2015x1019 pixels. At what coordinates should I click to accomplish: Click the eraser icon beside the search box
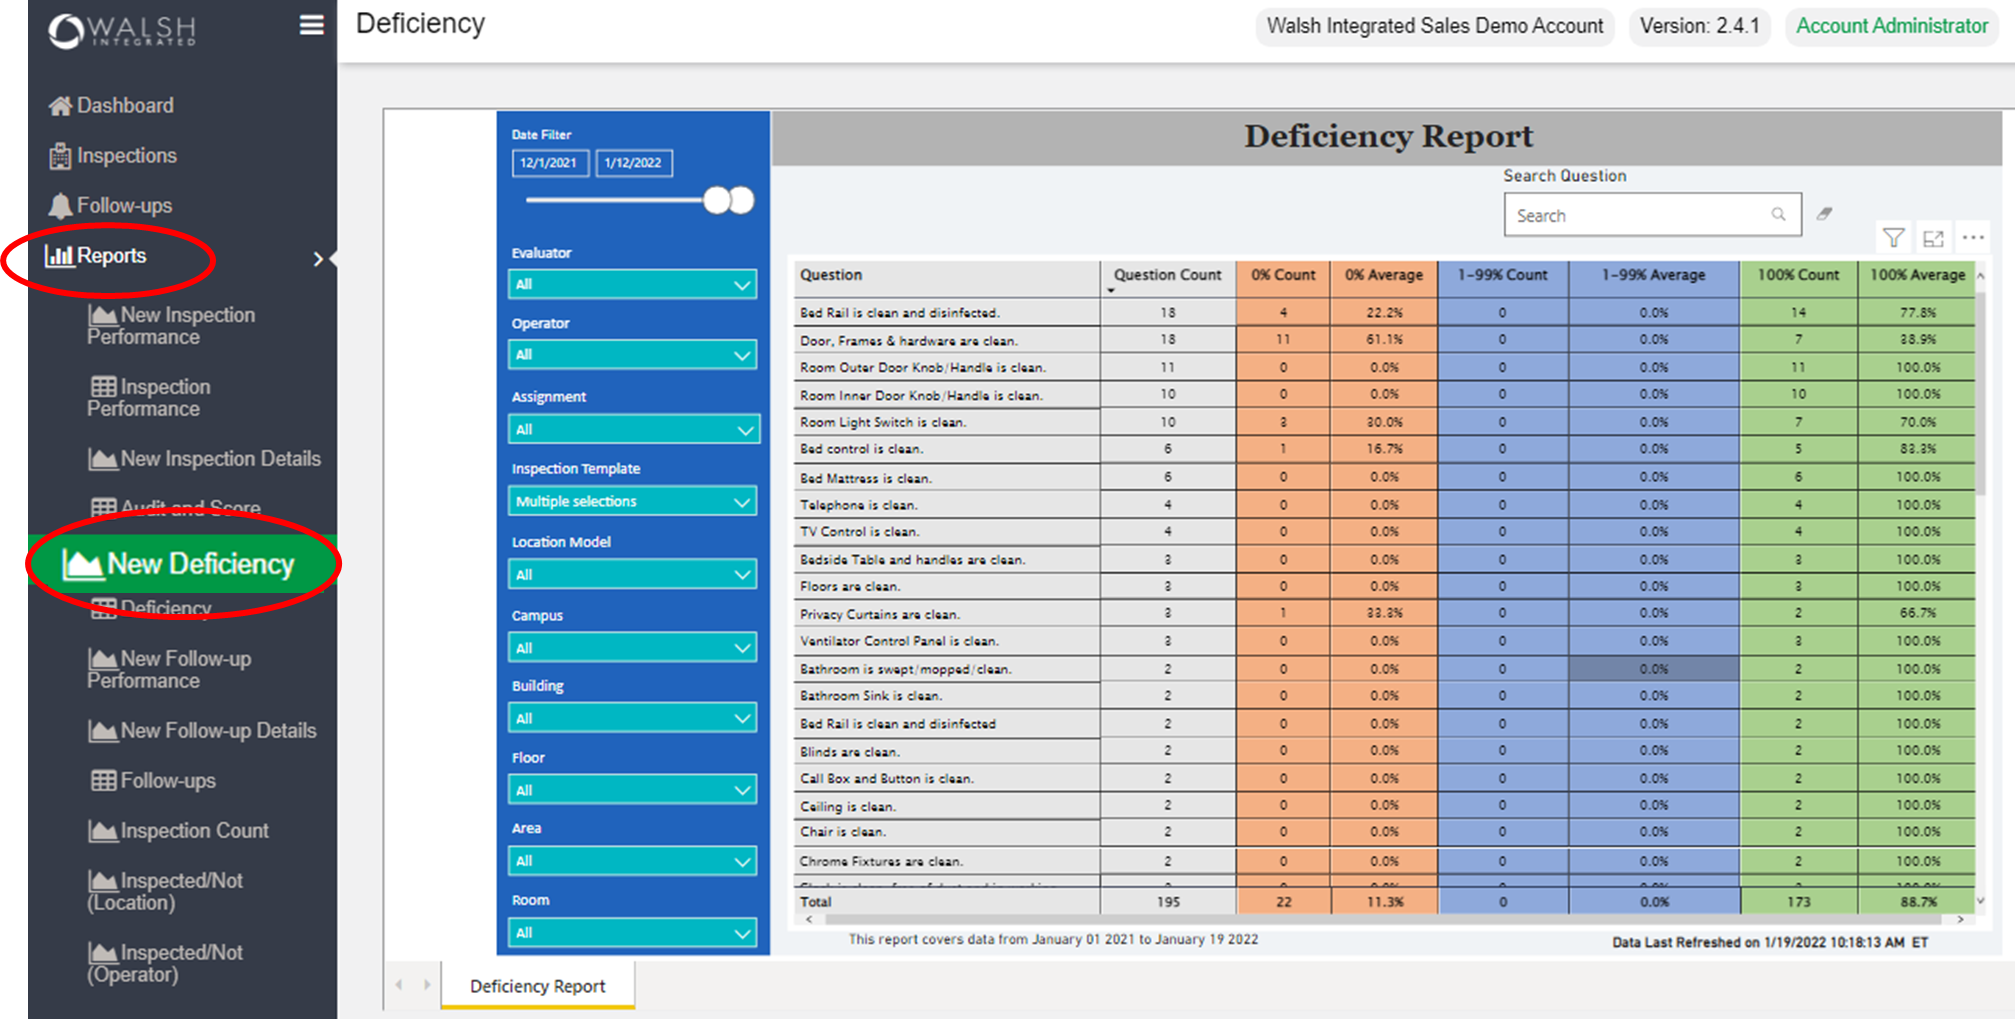[x=1825, y=213]
